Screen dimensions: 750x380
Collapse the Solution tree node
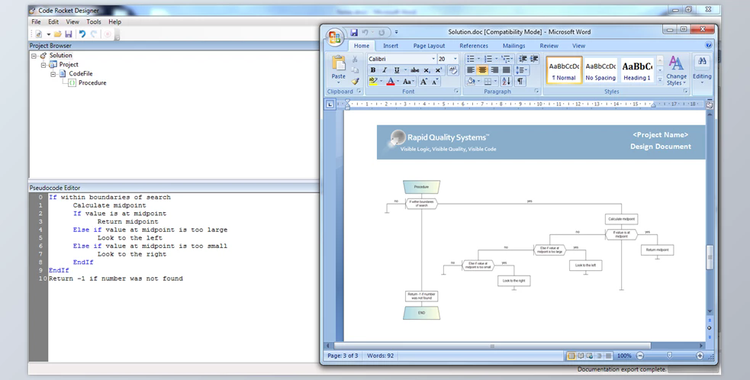pos(34,56)
